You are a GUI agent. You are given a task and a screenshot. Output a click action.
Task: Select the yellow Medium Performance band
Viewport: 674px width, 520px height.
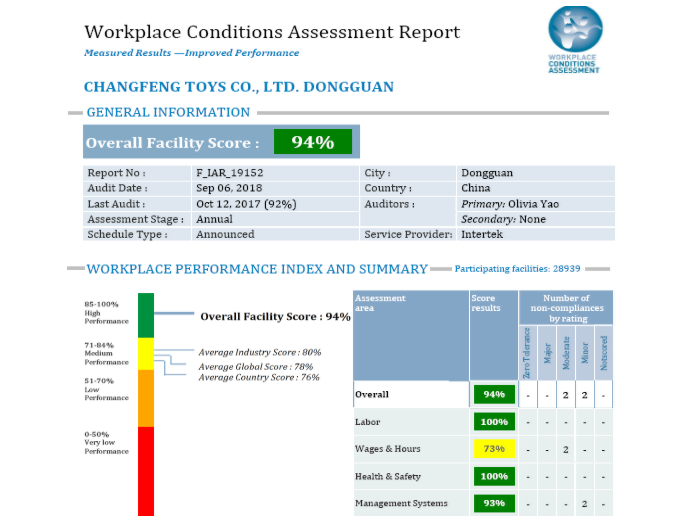click(146, 353)
